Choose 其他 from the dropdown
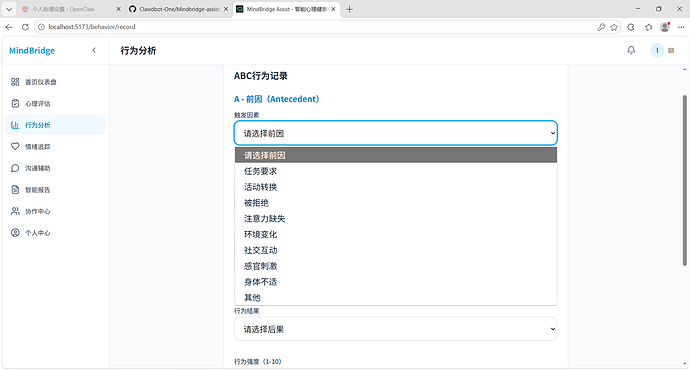Viewport: 690px width, 370px height. pos(396,298)
